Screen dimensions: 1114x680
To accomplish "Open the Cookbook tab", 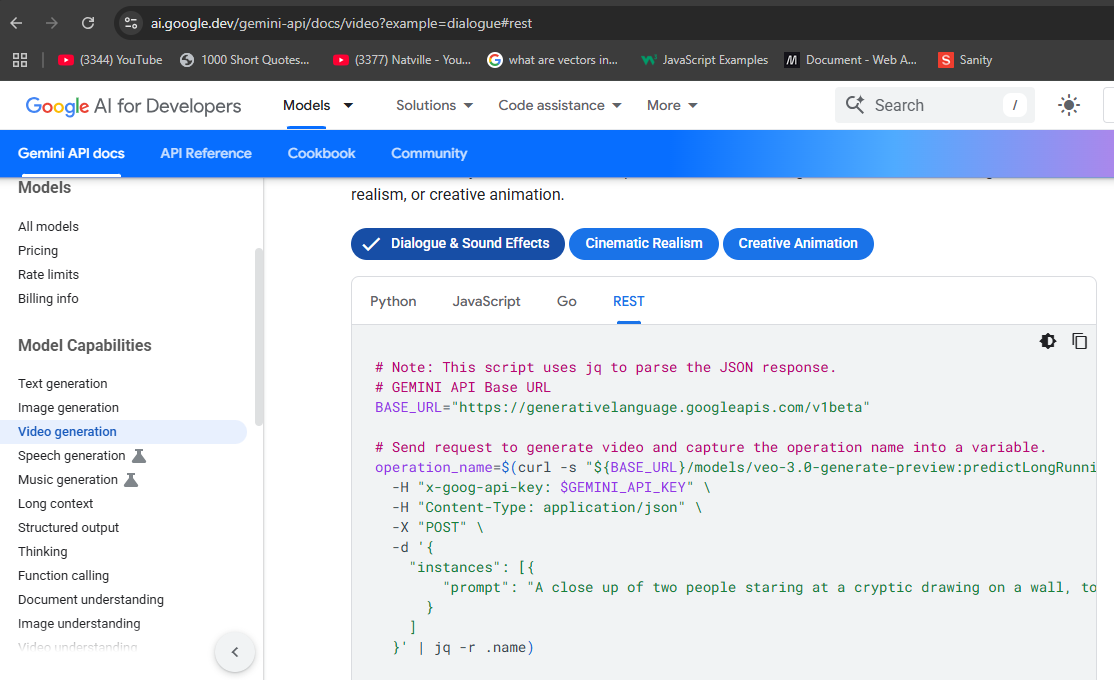I will point(321,153).
